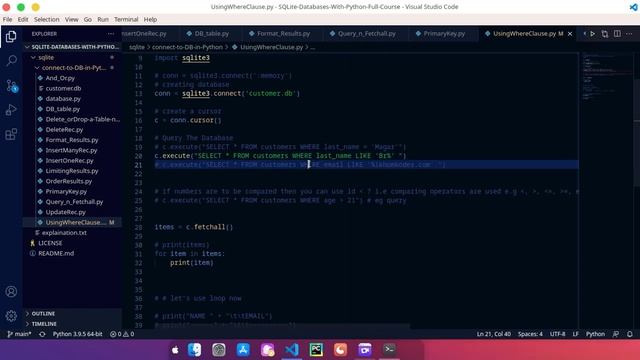The width and height of the screenshot is (640, 360).
Task: Click the open changes icon in editor toolbar
Action: click(604, 34)
